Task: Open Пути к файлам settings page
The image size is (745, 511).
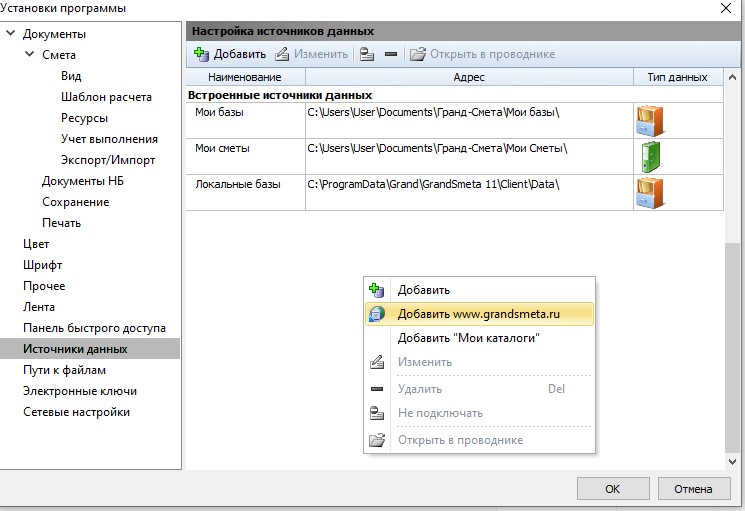Action: tap(66, 370)
